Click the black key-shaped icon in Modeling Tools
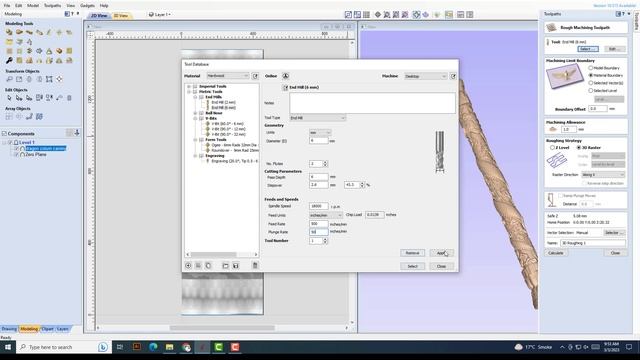This screenshot has width=640, height=360. (9, 60)
